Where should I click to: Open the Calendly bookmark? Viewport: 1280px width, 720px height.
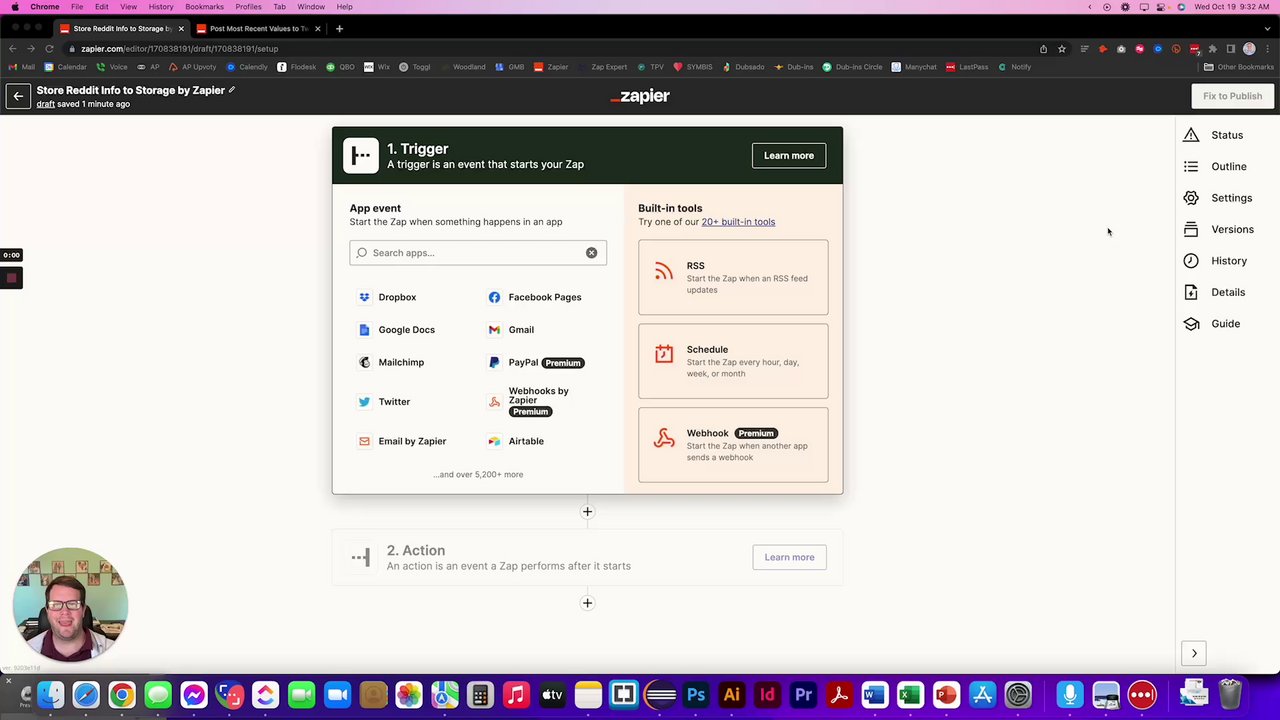point(247,67)
